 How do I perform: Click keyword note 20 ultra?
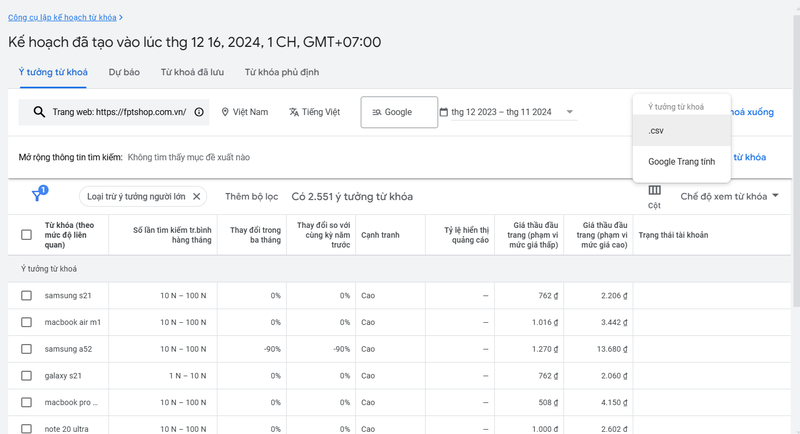click(x=66, y=429)
